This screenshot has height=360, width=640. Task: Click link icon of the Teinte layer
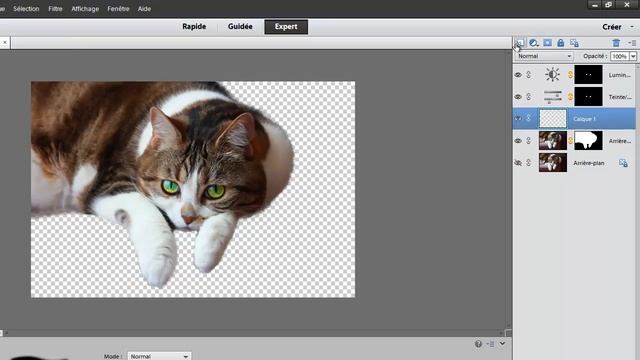point(529,97)
